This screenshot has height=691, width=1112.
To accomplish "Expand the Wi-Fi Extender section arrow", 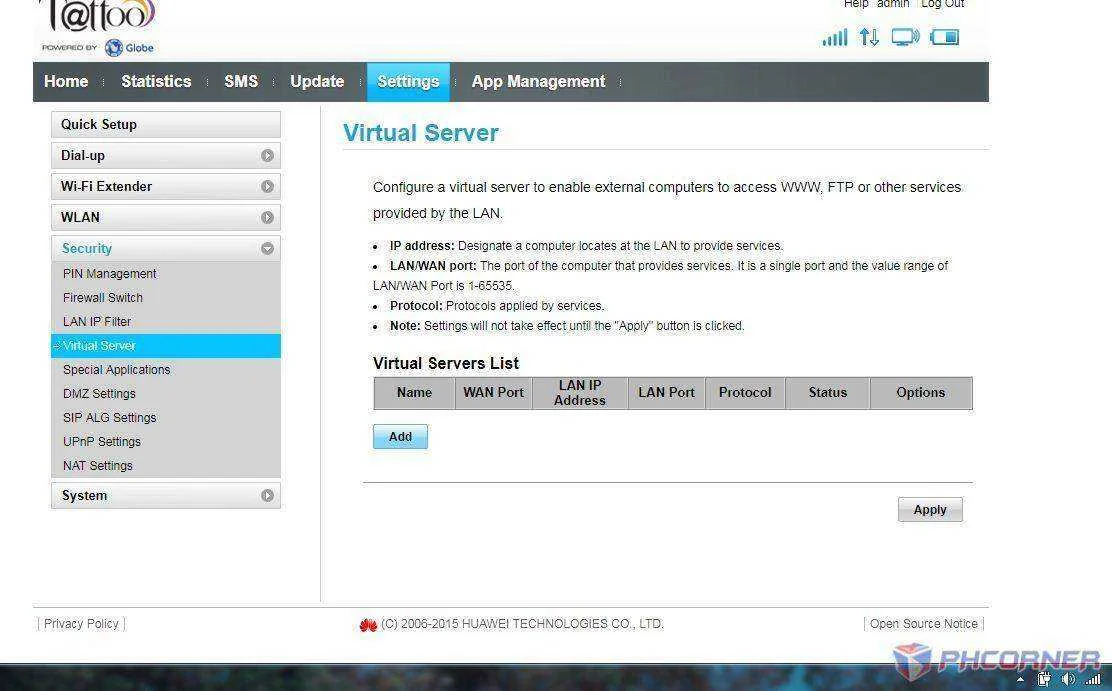I will click(x=267, y=187).
